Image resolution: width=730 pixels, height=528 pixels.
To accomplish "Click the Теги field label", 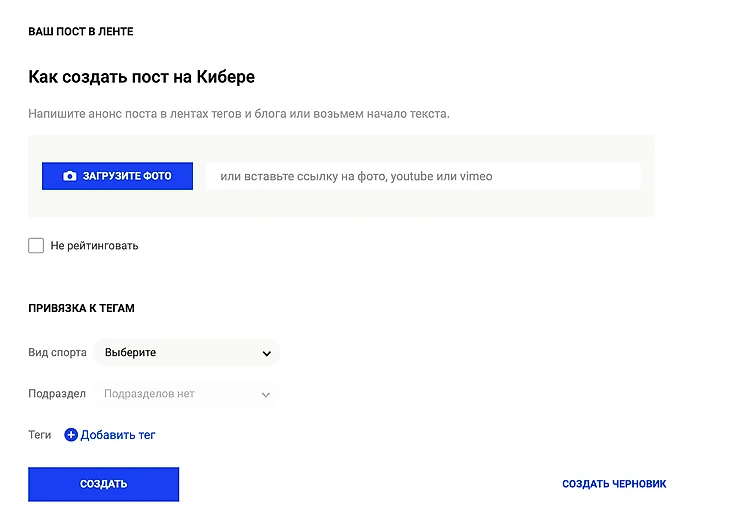I will (40, 435).
